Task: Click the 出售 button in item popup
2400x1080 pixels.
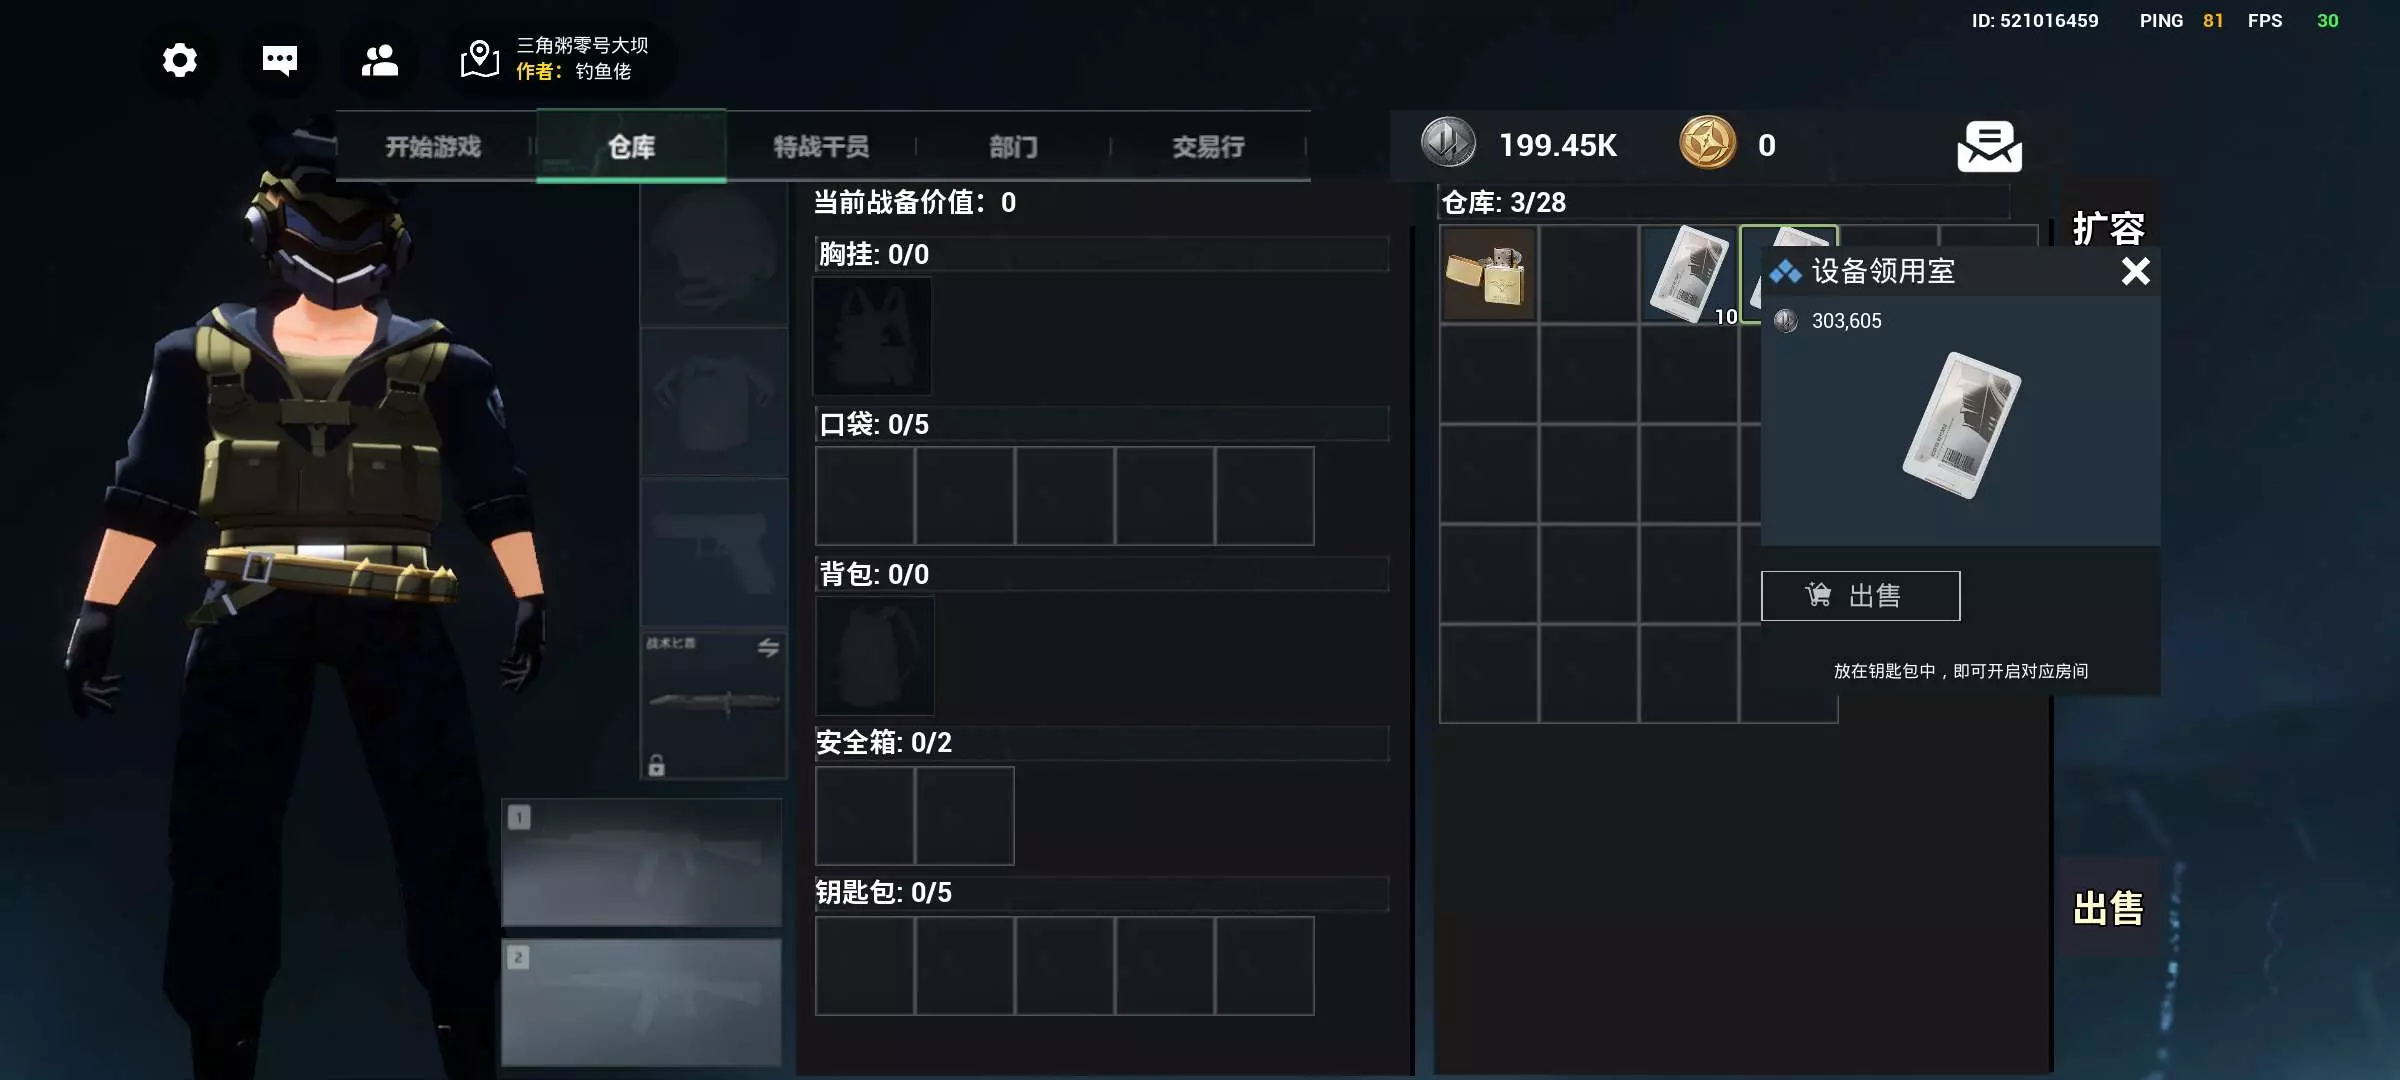Action: [x=1860, y=596]
